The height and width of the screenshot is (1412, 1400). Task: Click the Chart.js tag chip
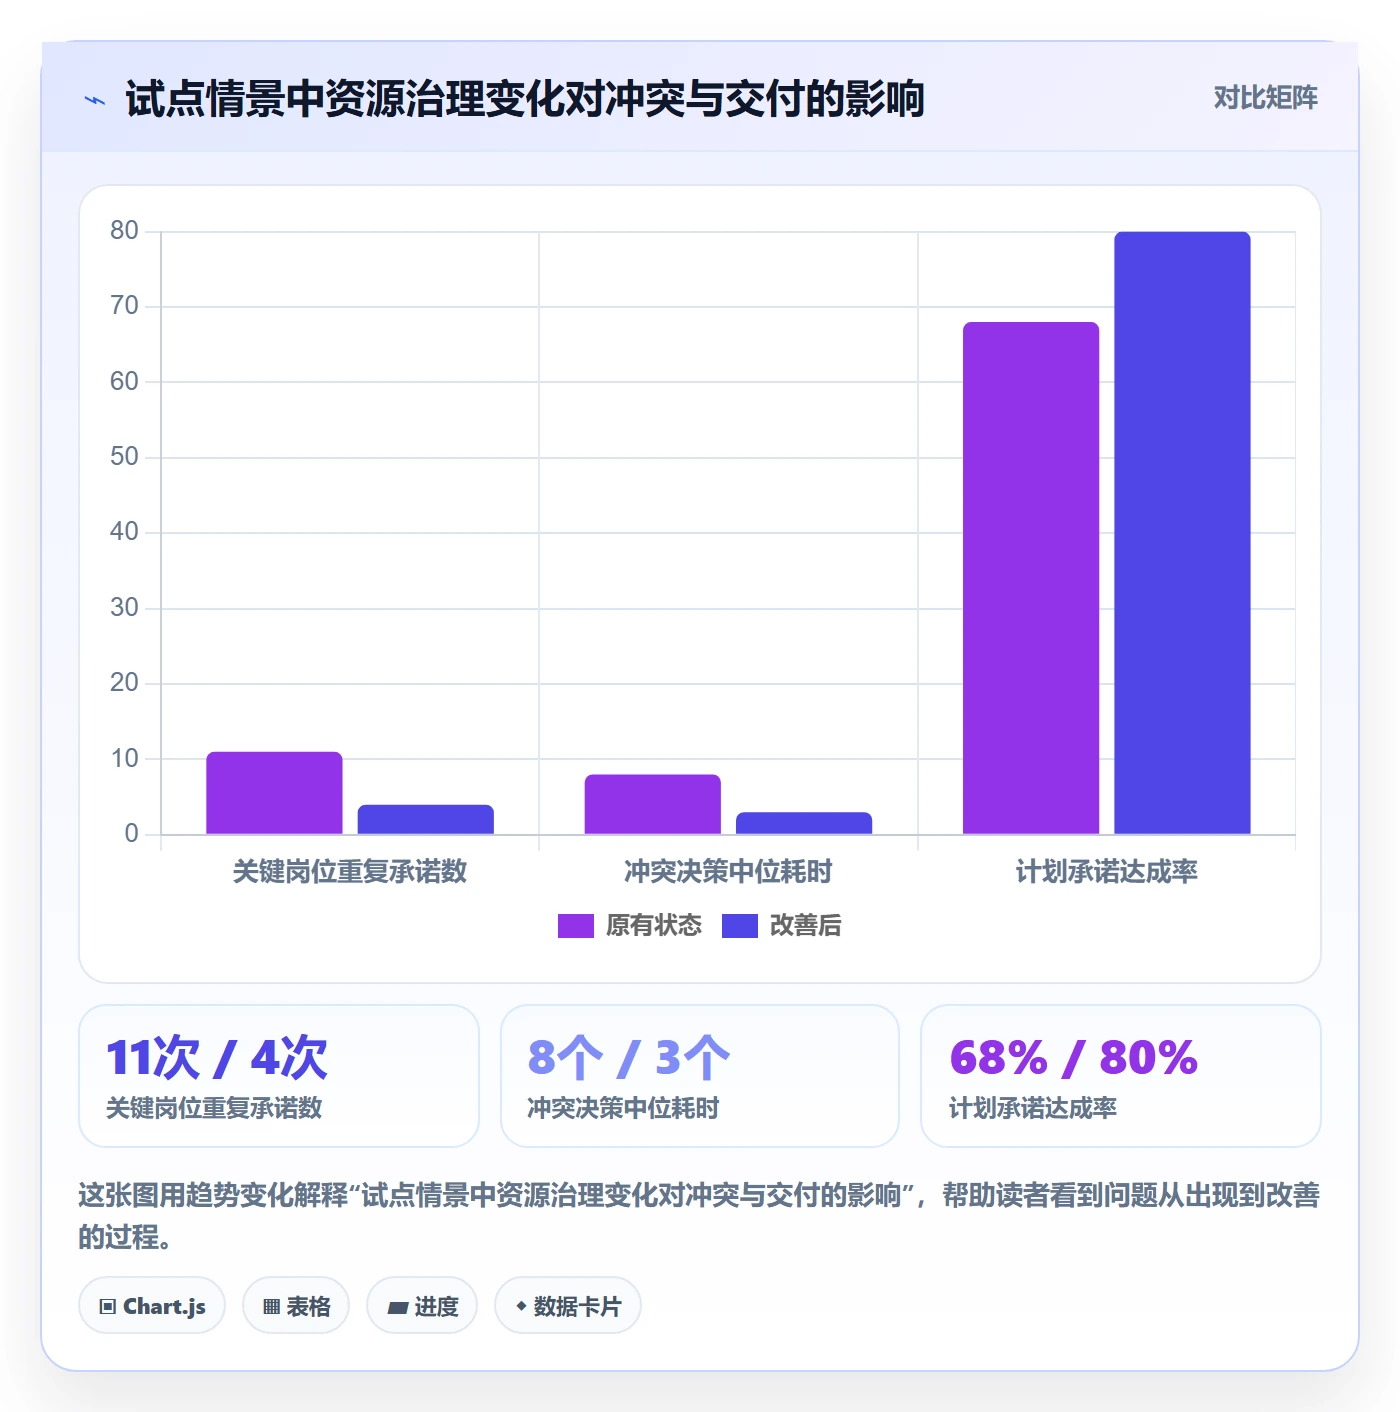pos(152,1306)
